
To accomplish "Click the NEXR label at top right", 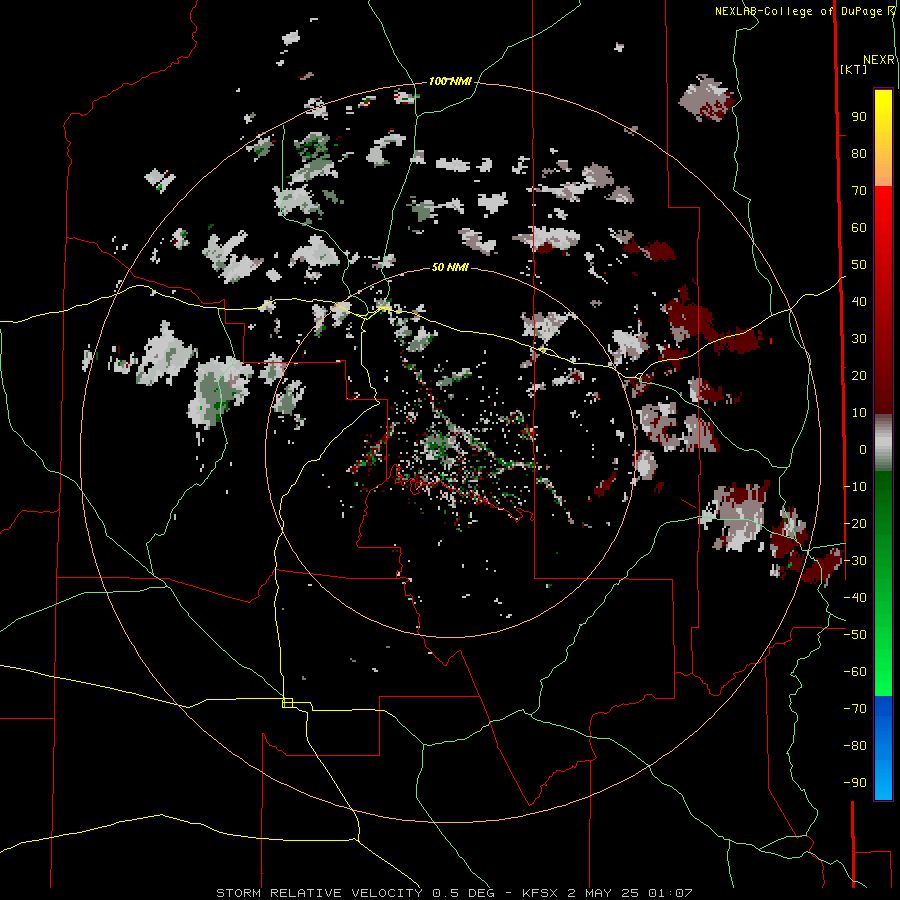I will pyautogui.click(x=879, y=60).
